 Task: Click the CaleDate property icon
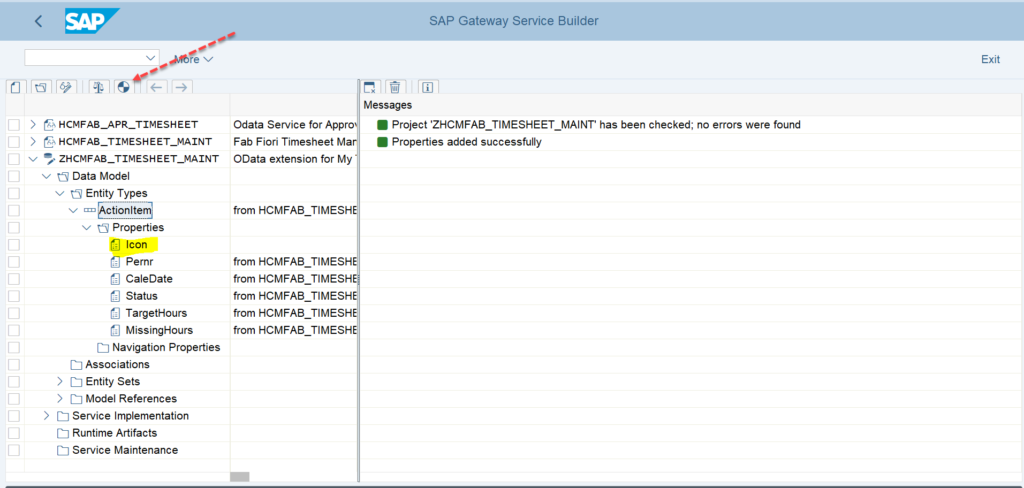click(x=115, y=279)
